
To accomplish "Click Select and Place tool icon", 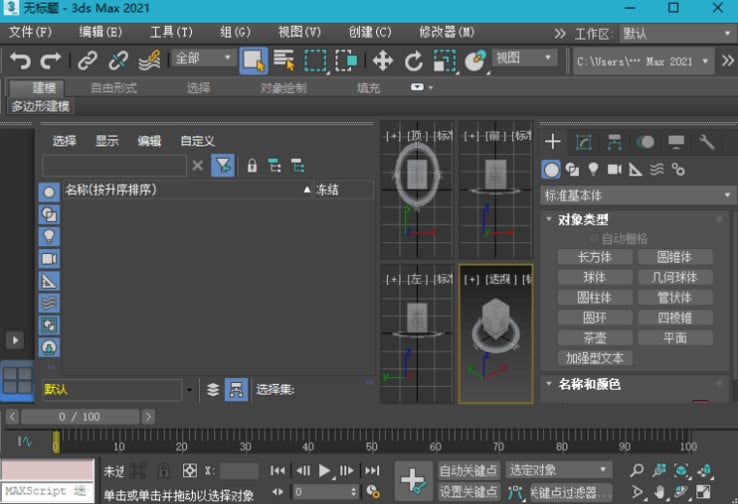I will pyautogui.click(x=475, y=61).
